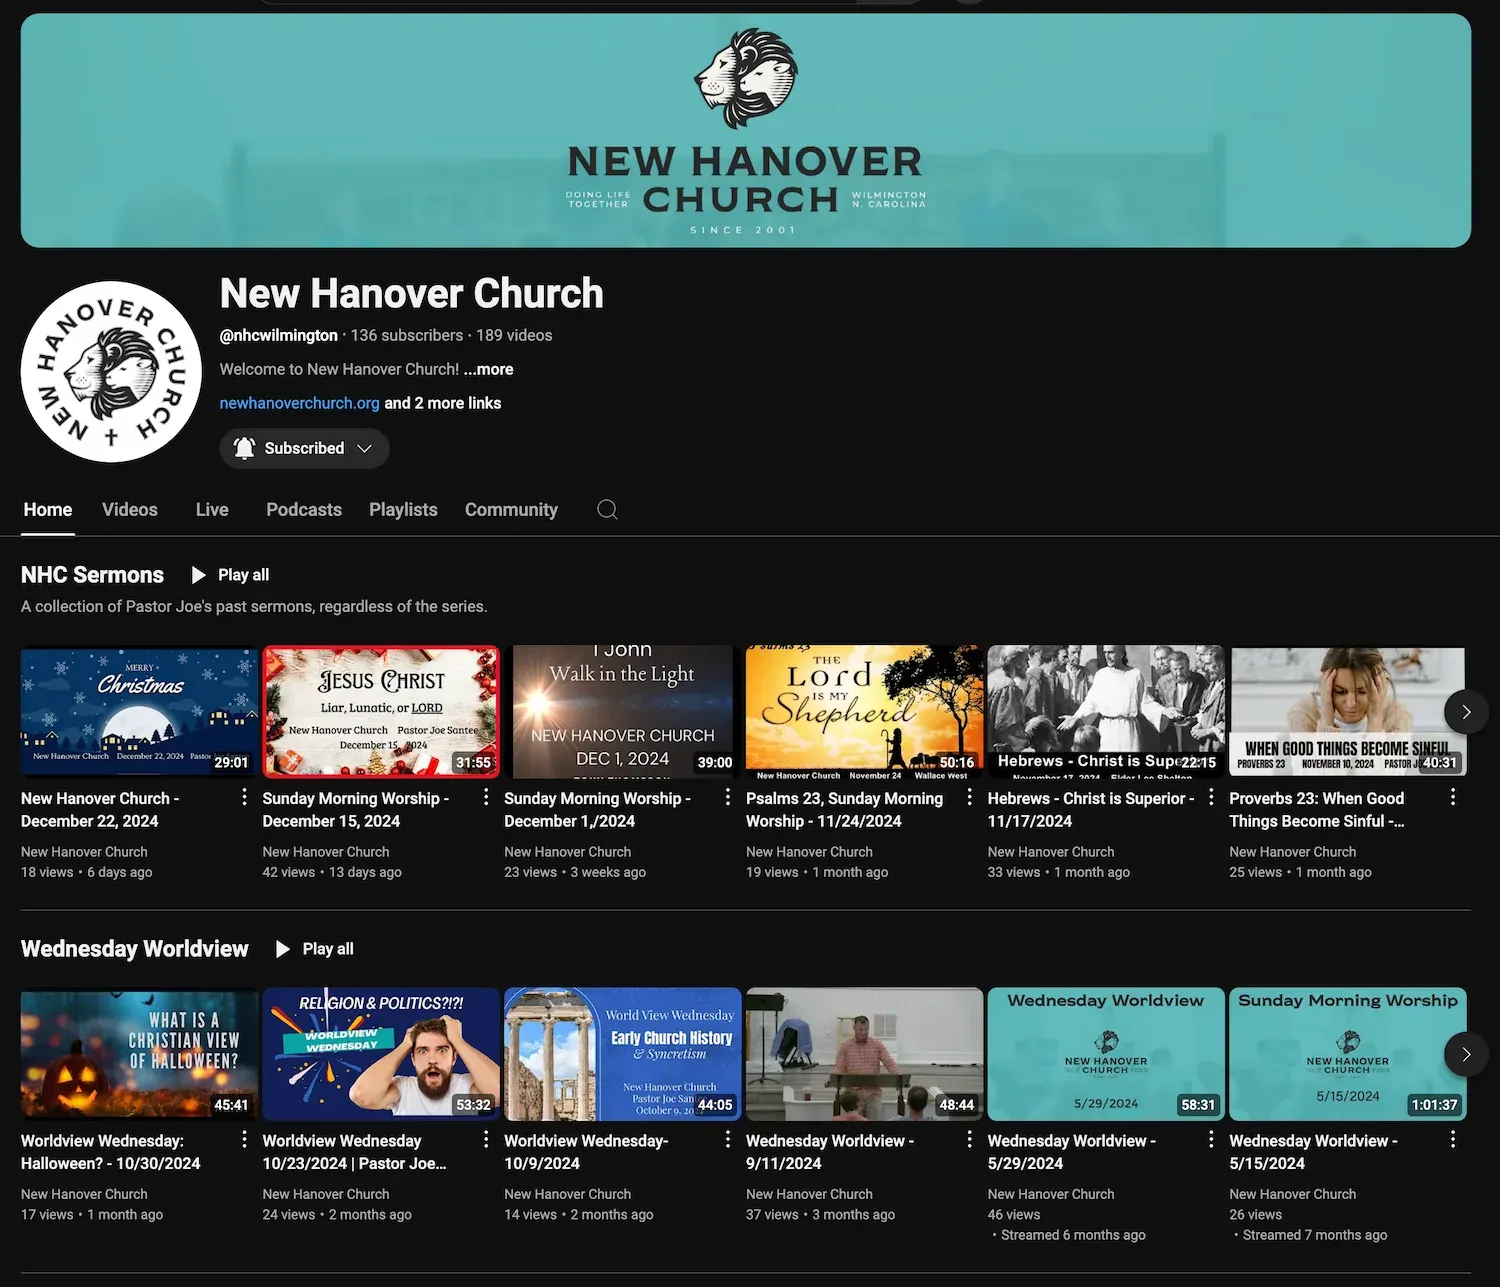1500x1287 pixels.
Task: Open the menu for the Wednesday Worldview 9/11/2024 video
Action: [969, 1139]
